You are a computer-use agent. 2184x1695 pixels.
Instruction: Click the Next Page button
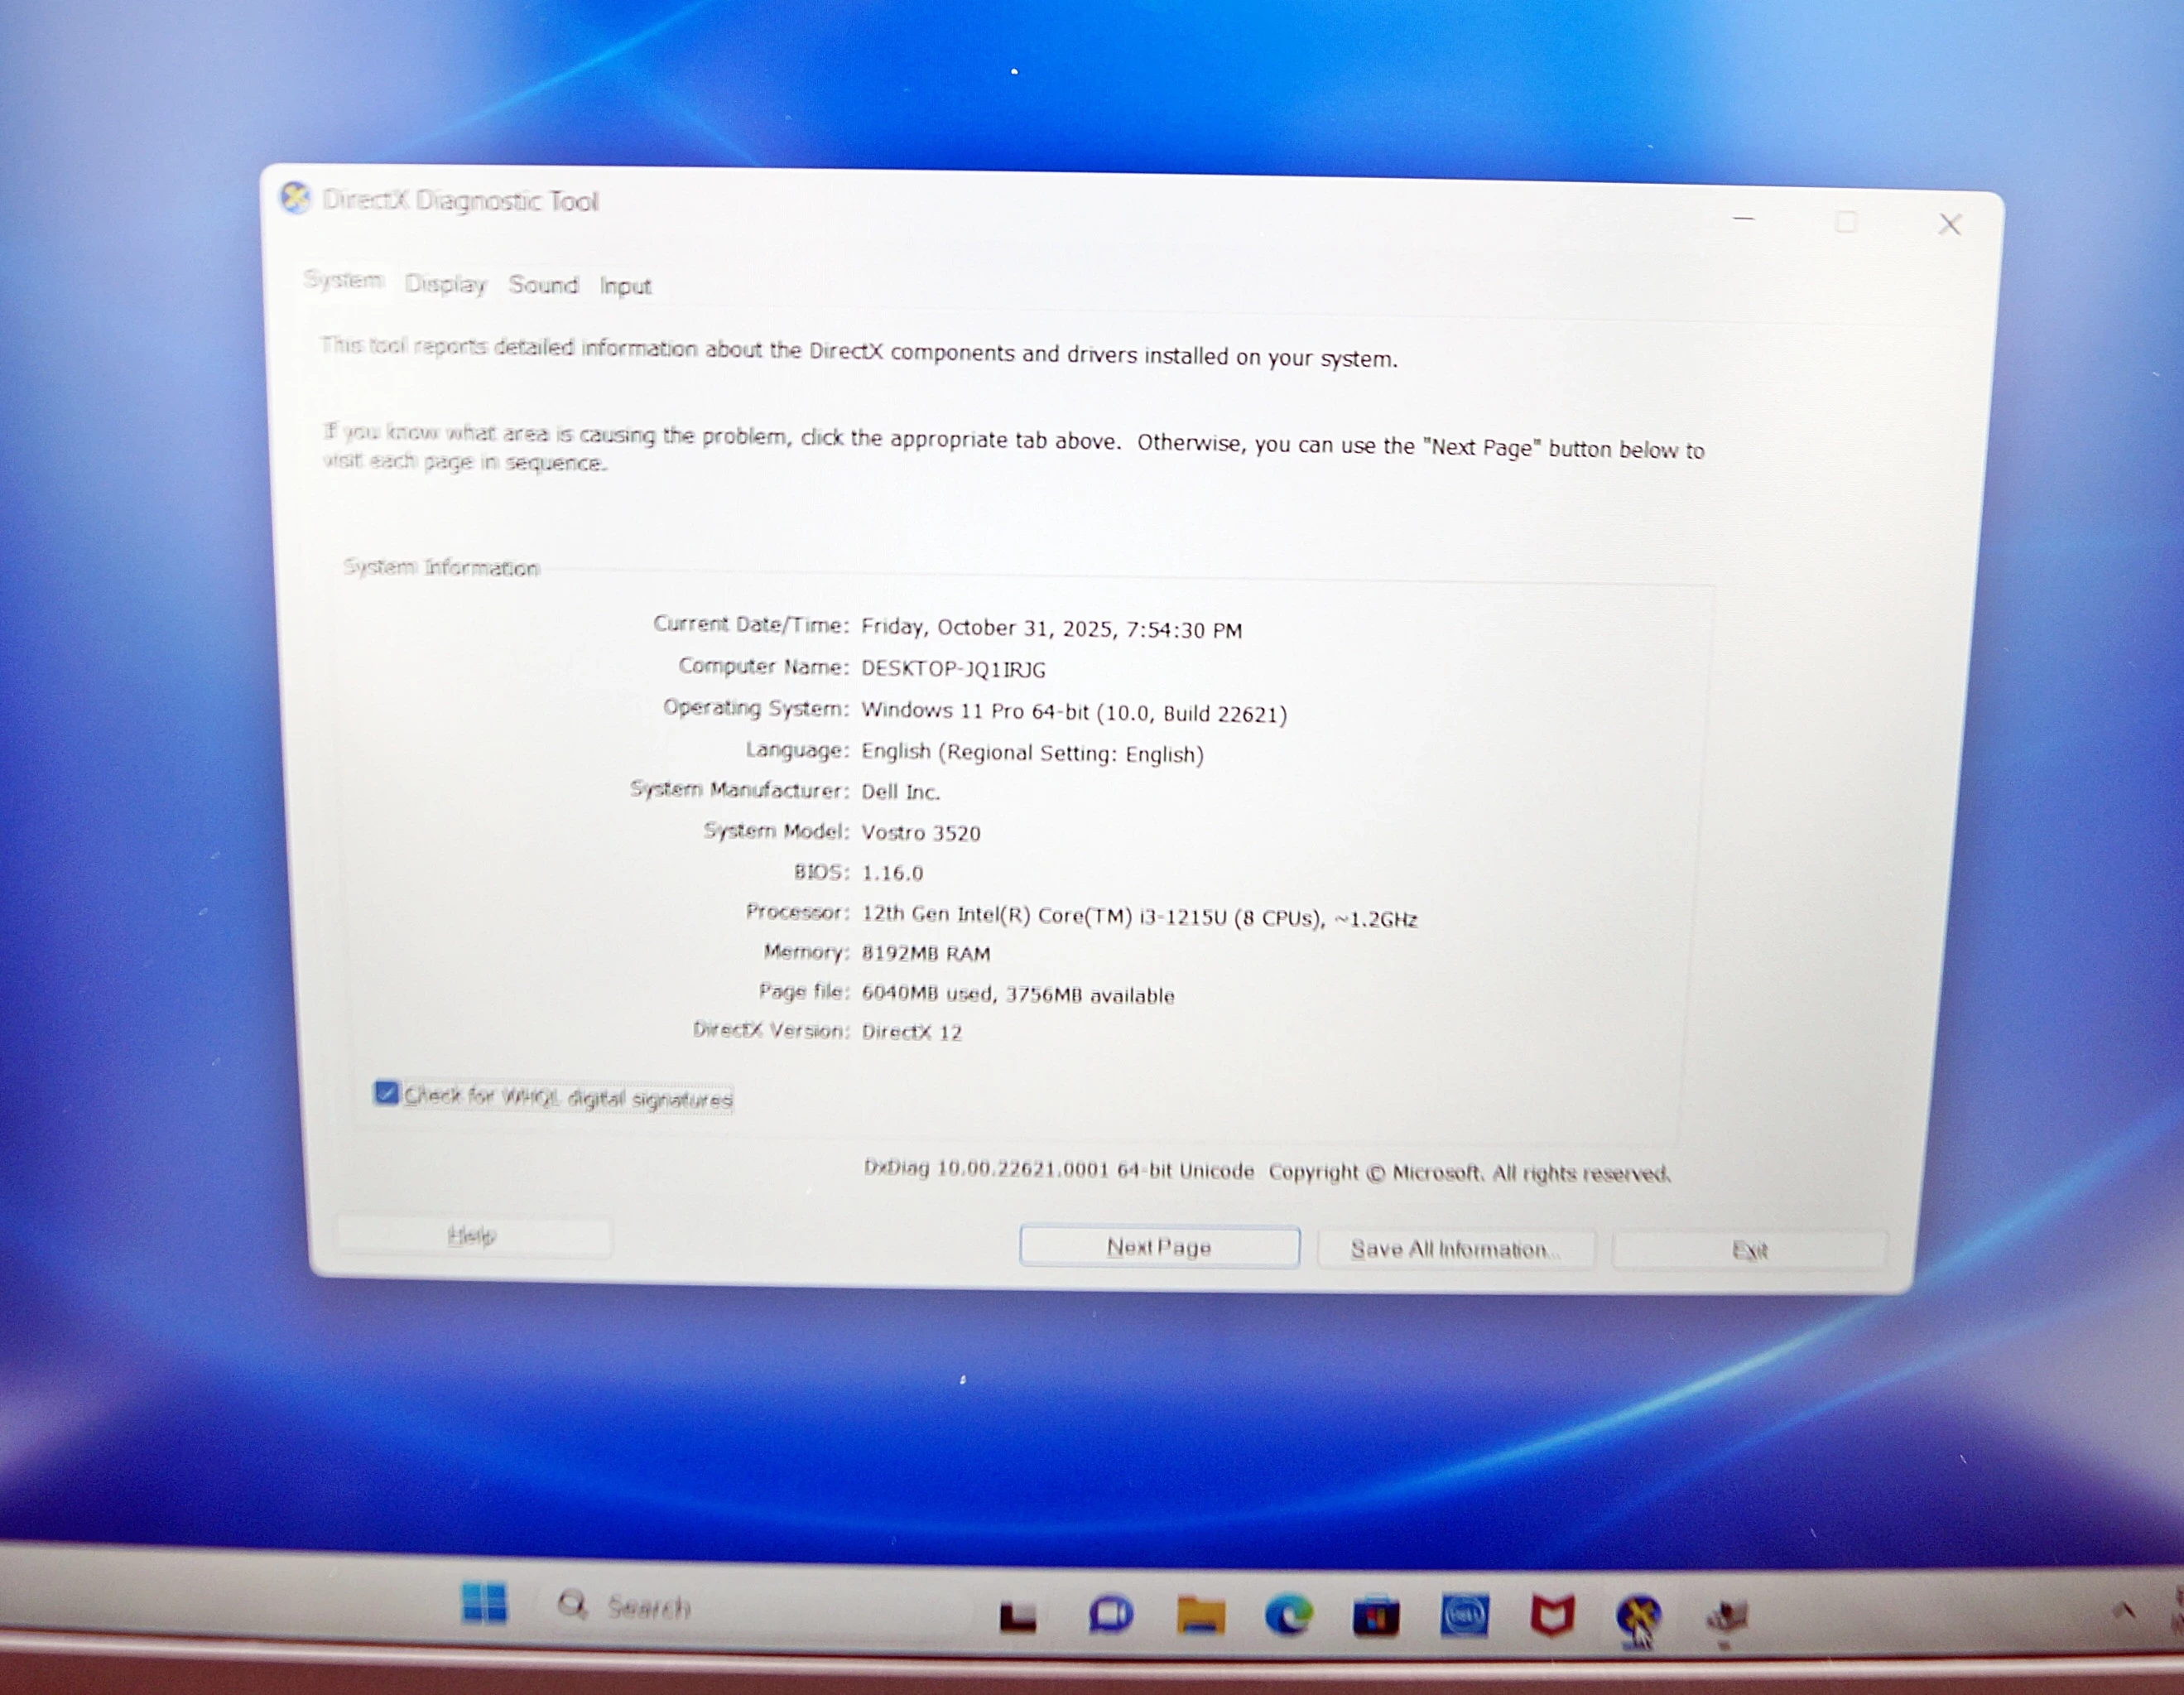[1159, 1247]
